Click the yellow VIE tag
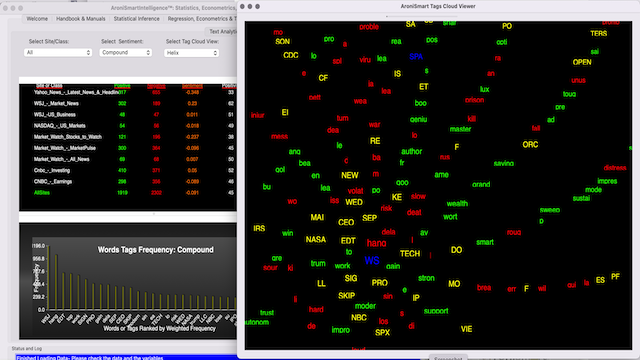The width and height of the screenshot is (640, 360). tap(467, 329)
